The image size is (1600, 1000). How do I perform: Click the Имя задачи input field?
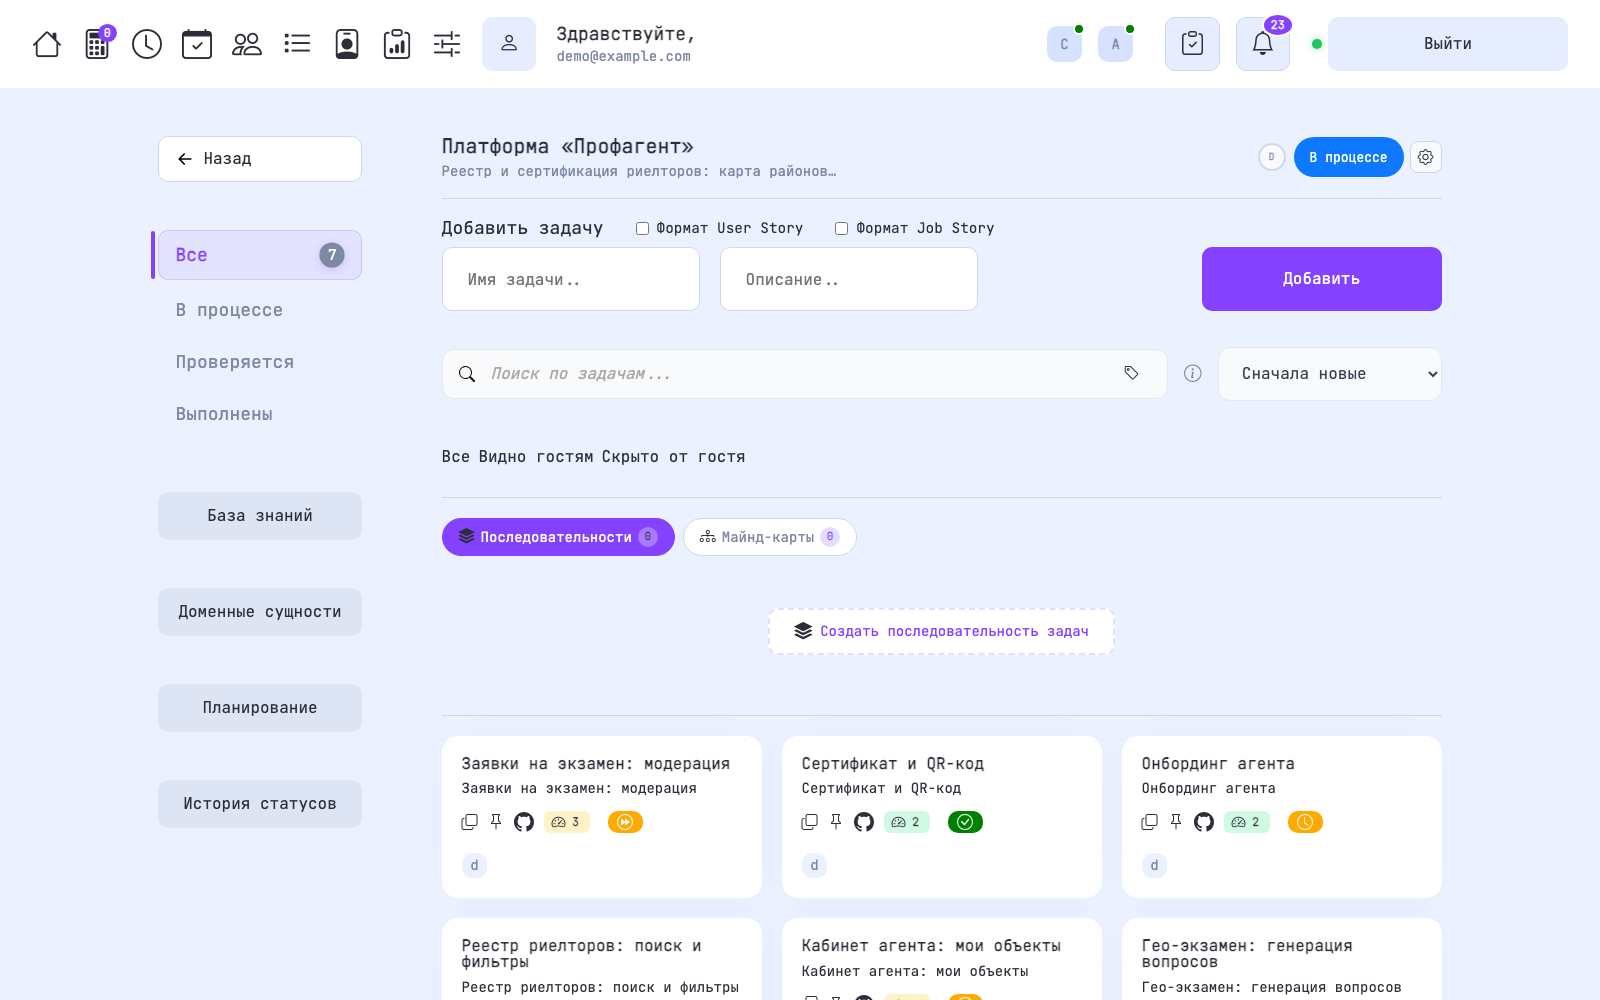(571, 279)
